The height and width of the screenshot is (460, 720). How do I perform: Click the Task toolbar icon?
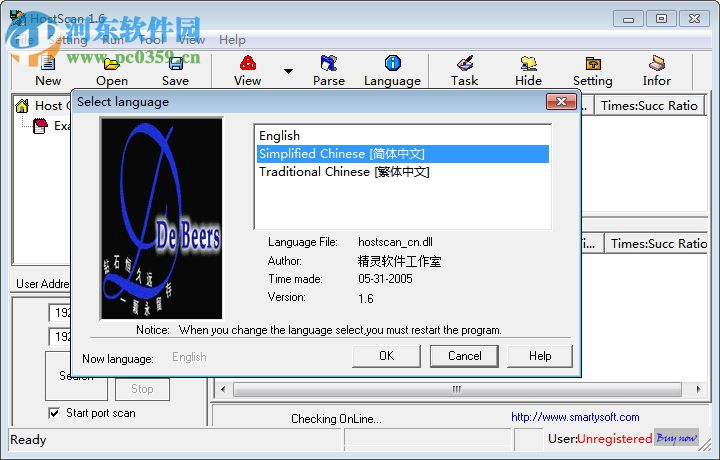coord(465,71)
